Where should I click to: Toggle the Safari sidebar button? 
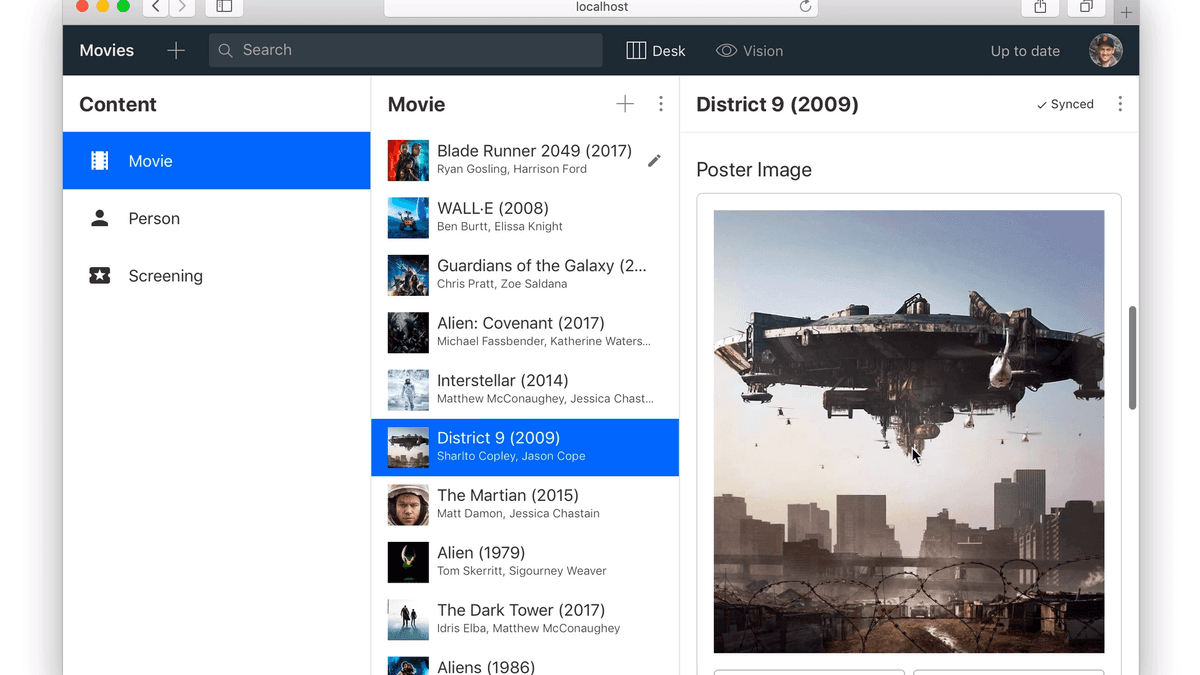[224, 7]
